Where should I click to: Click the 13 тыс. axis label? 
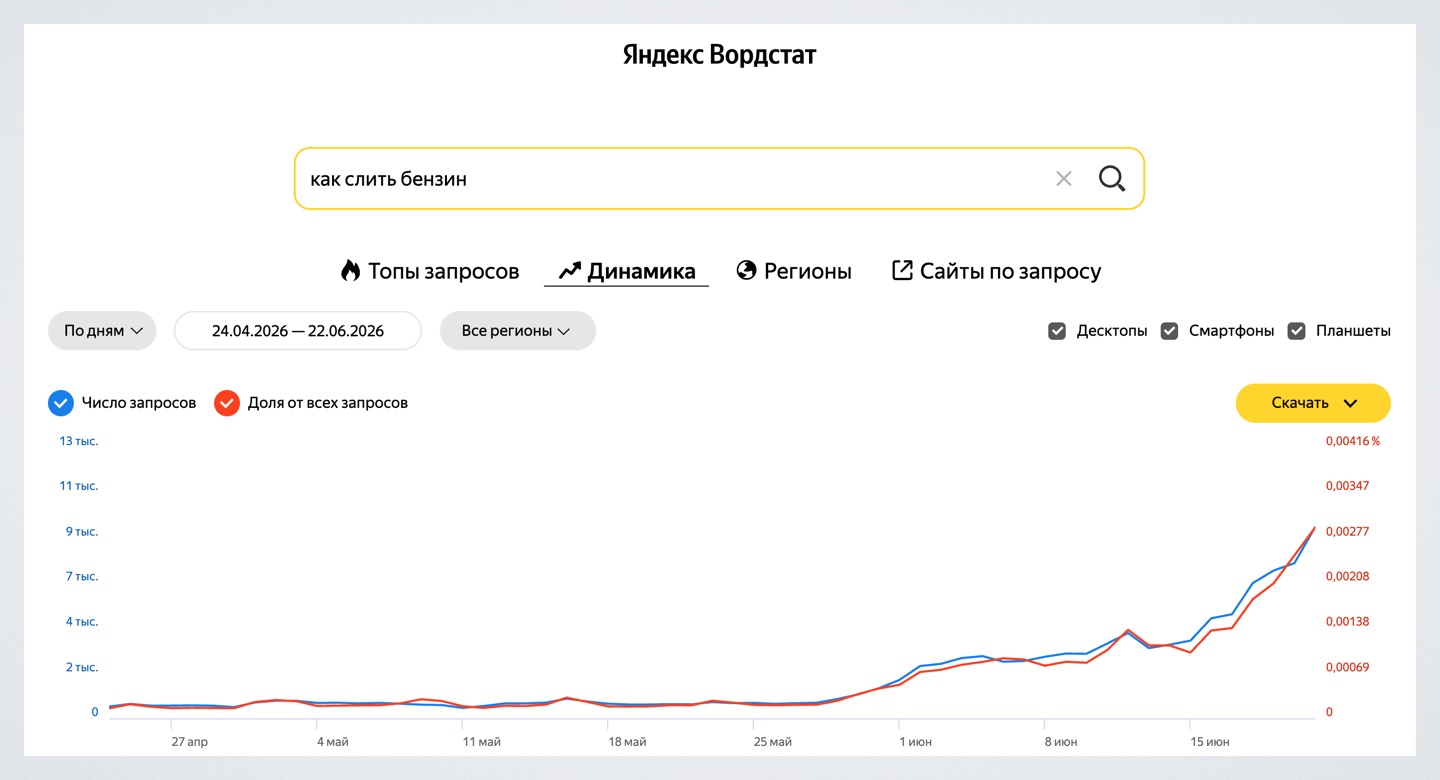pyautogui.click(x=79, y=441)
